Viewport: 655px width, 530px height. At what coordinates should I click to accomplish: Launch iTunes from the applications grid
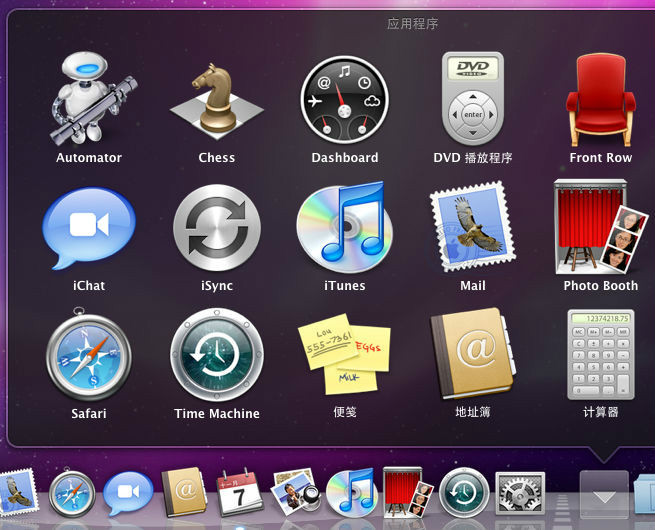345,227
